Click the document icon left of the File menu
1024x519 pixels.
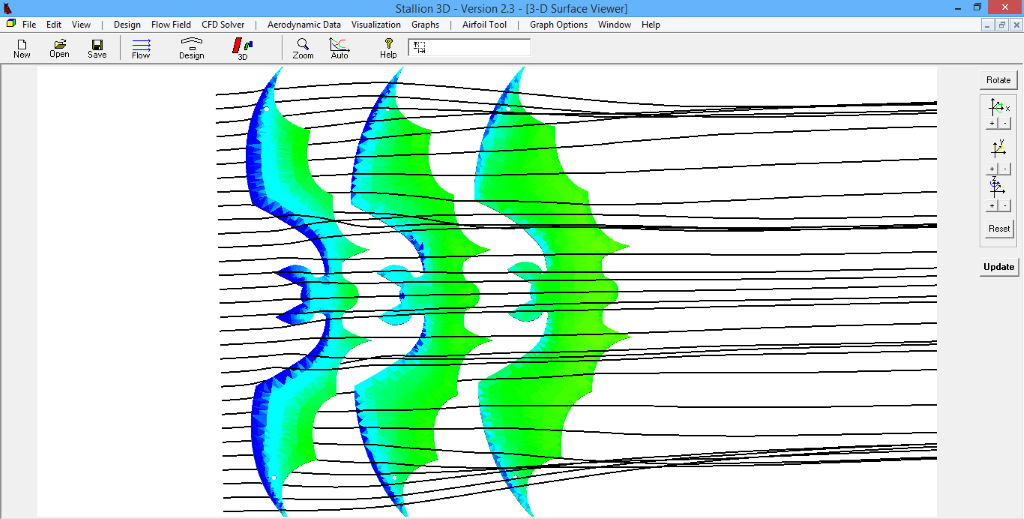click(x=10, y=24)
